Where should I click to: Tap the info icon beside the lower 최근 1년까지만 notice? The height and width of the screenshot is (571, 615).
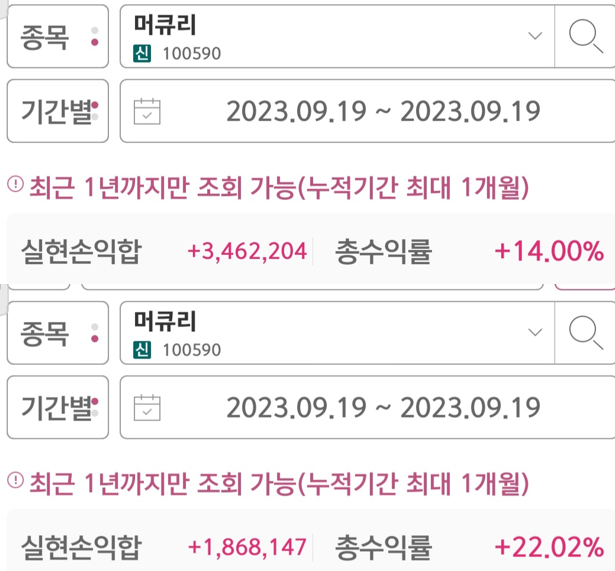pos(16,480)
